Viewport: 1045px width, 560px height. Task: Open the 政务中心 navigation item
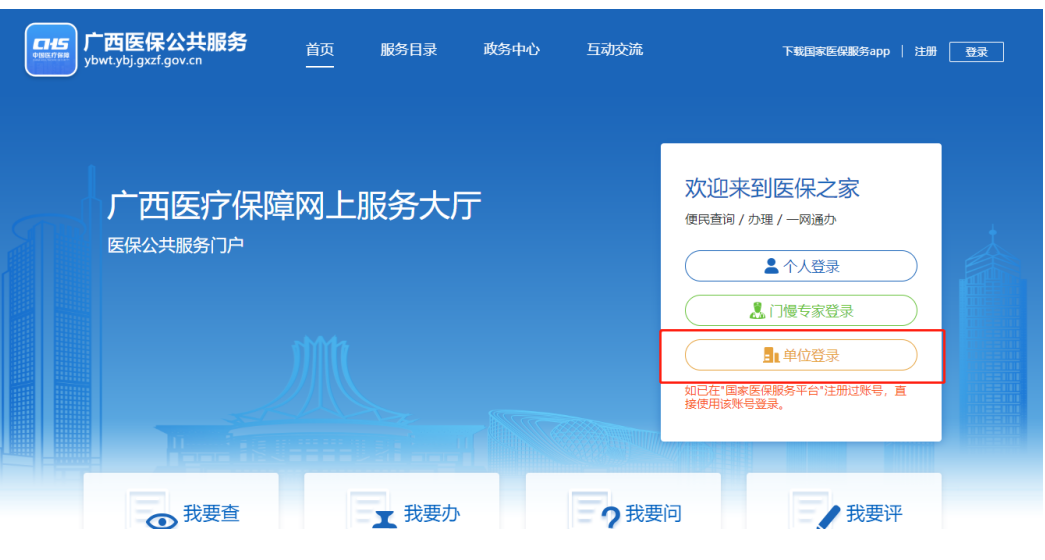pyautogui.click(x=511, y=50)
